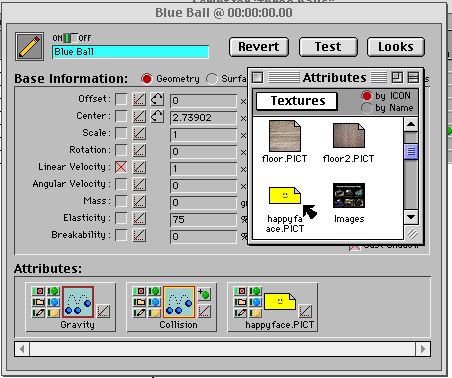Open the Textures category dropdown
Viewport: 452px width, 378px height.
click(297, 101)
